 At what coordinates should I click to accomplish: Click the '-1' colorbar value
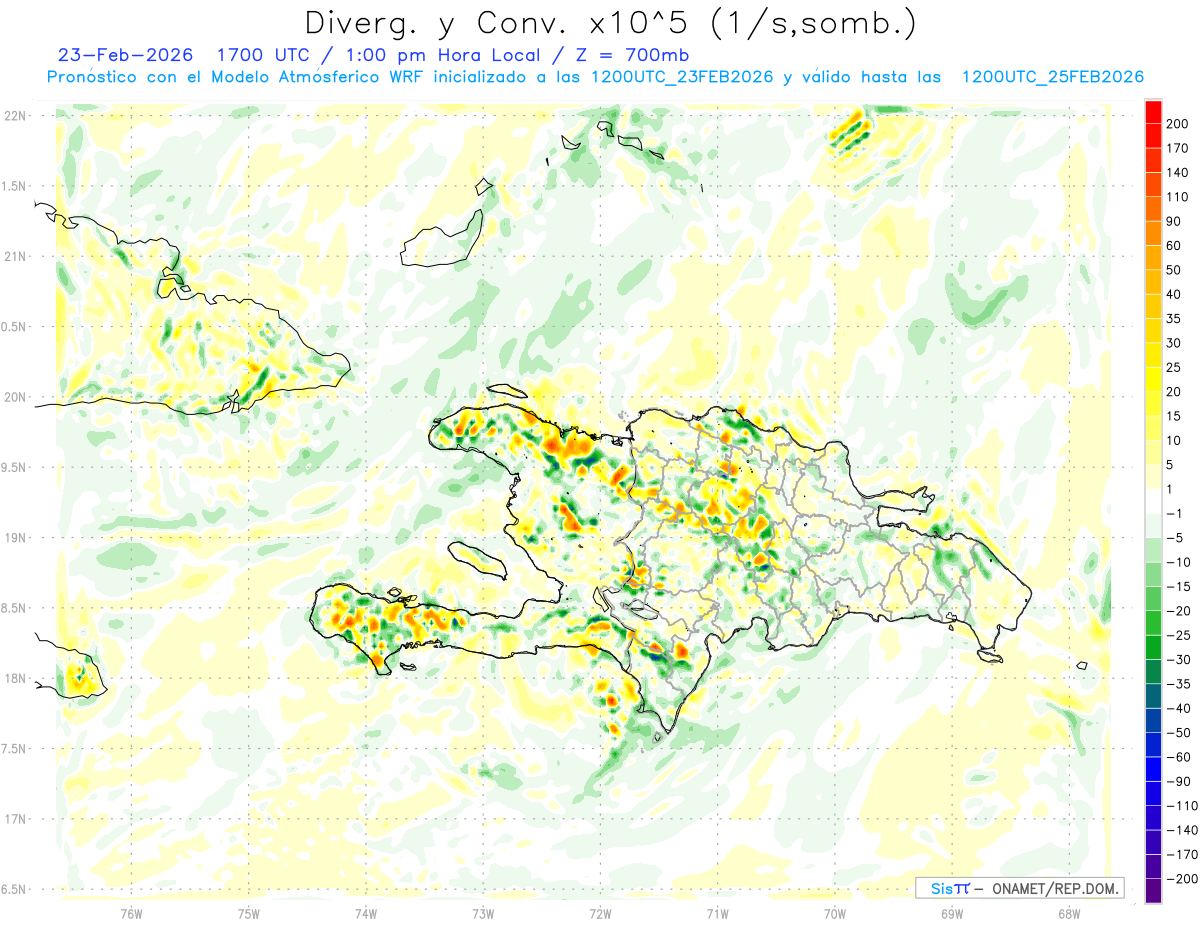click(1175, 513)
